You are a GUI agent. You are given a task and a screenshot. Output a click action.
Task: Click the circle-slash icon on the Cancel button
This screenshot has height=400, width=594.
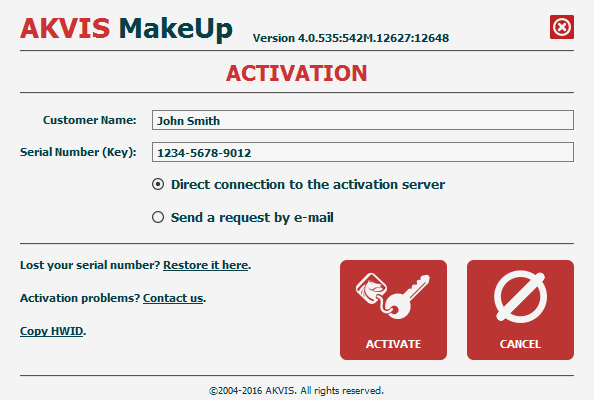coord(521,297)
